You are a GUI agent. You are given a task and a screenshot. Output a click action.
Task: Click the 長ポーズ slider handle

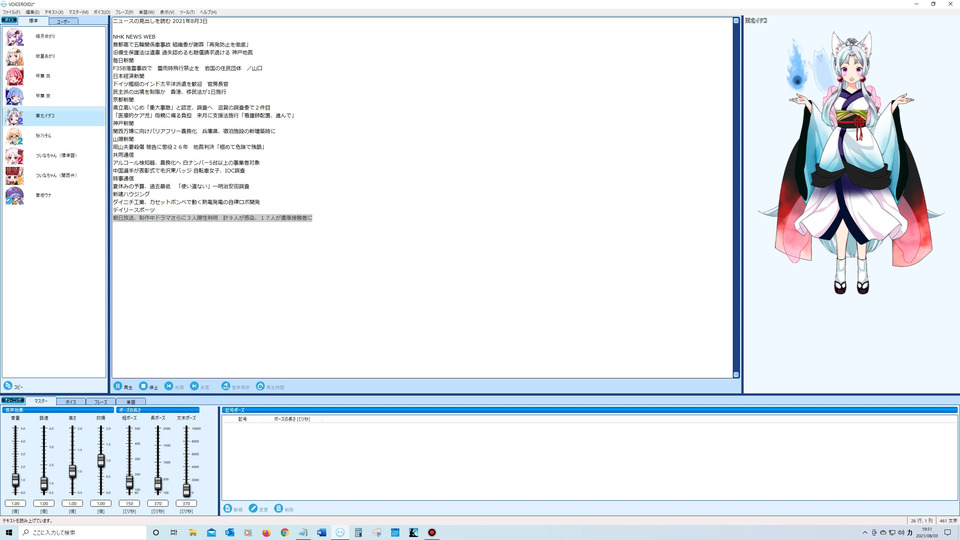(158, 484)
